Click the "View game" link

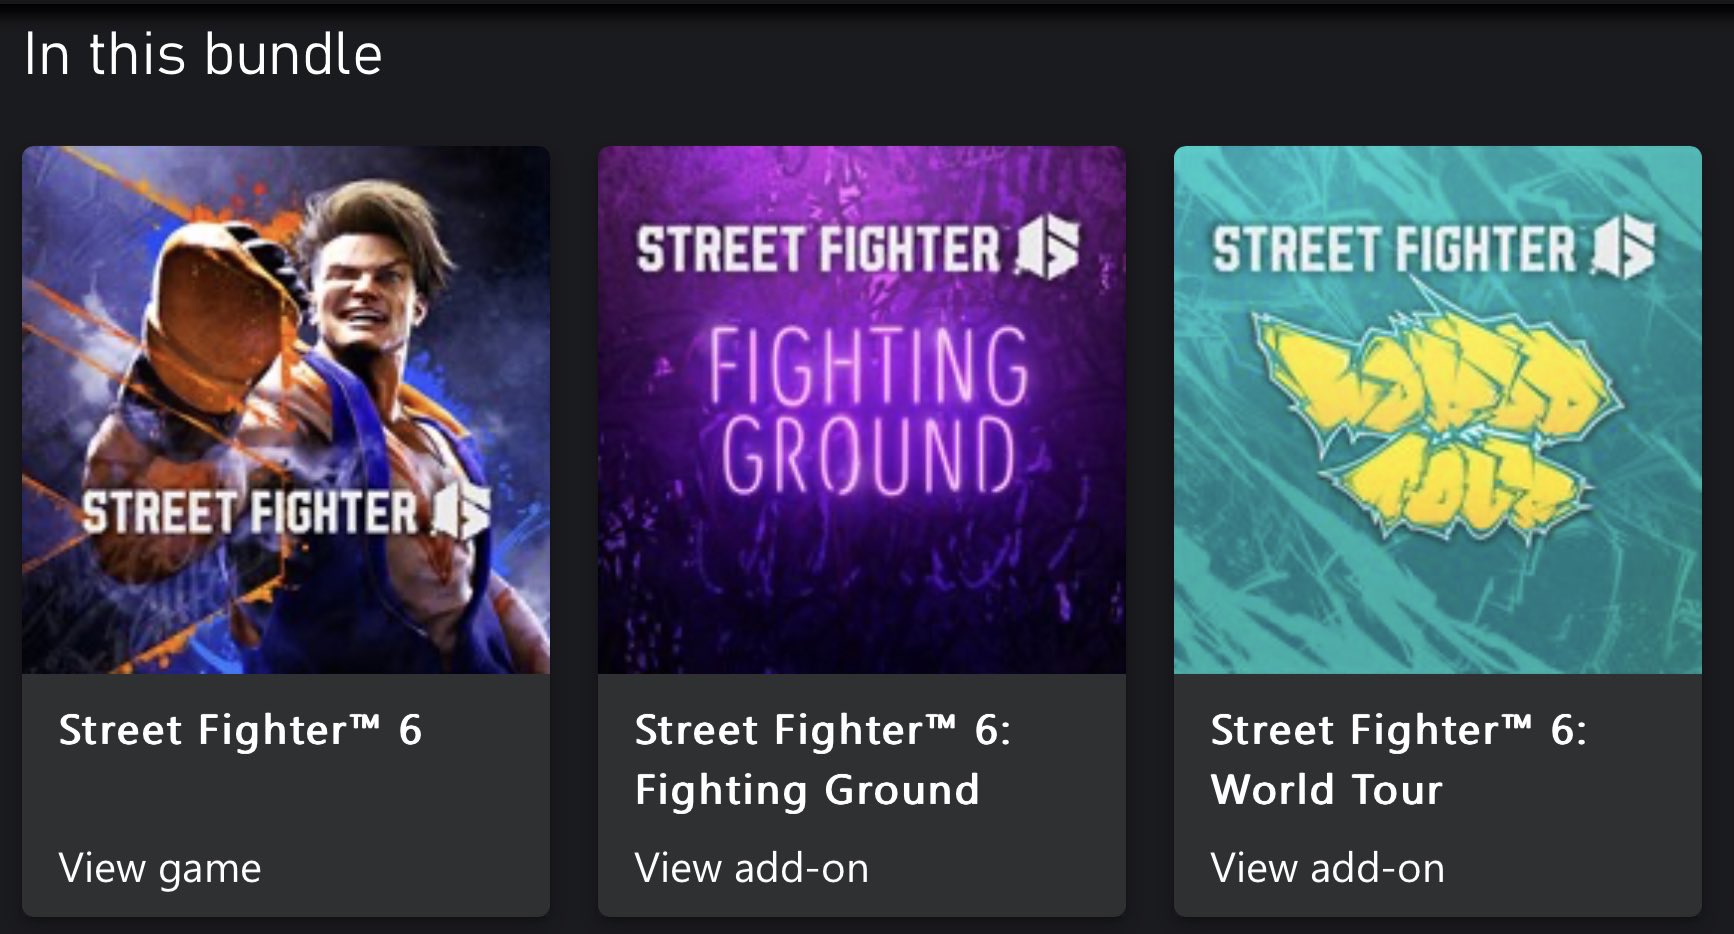point(160,867)
